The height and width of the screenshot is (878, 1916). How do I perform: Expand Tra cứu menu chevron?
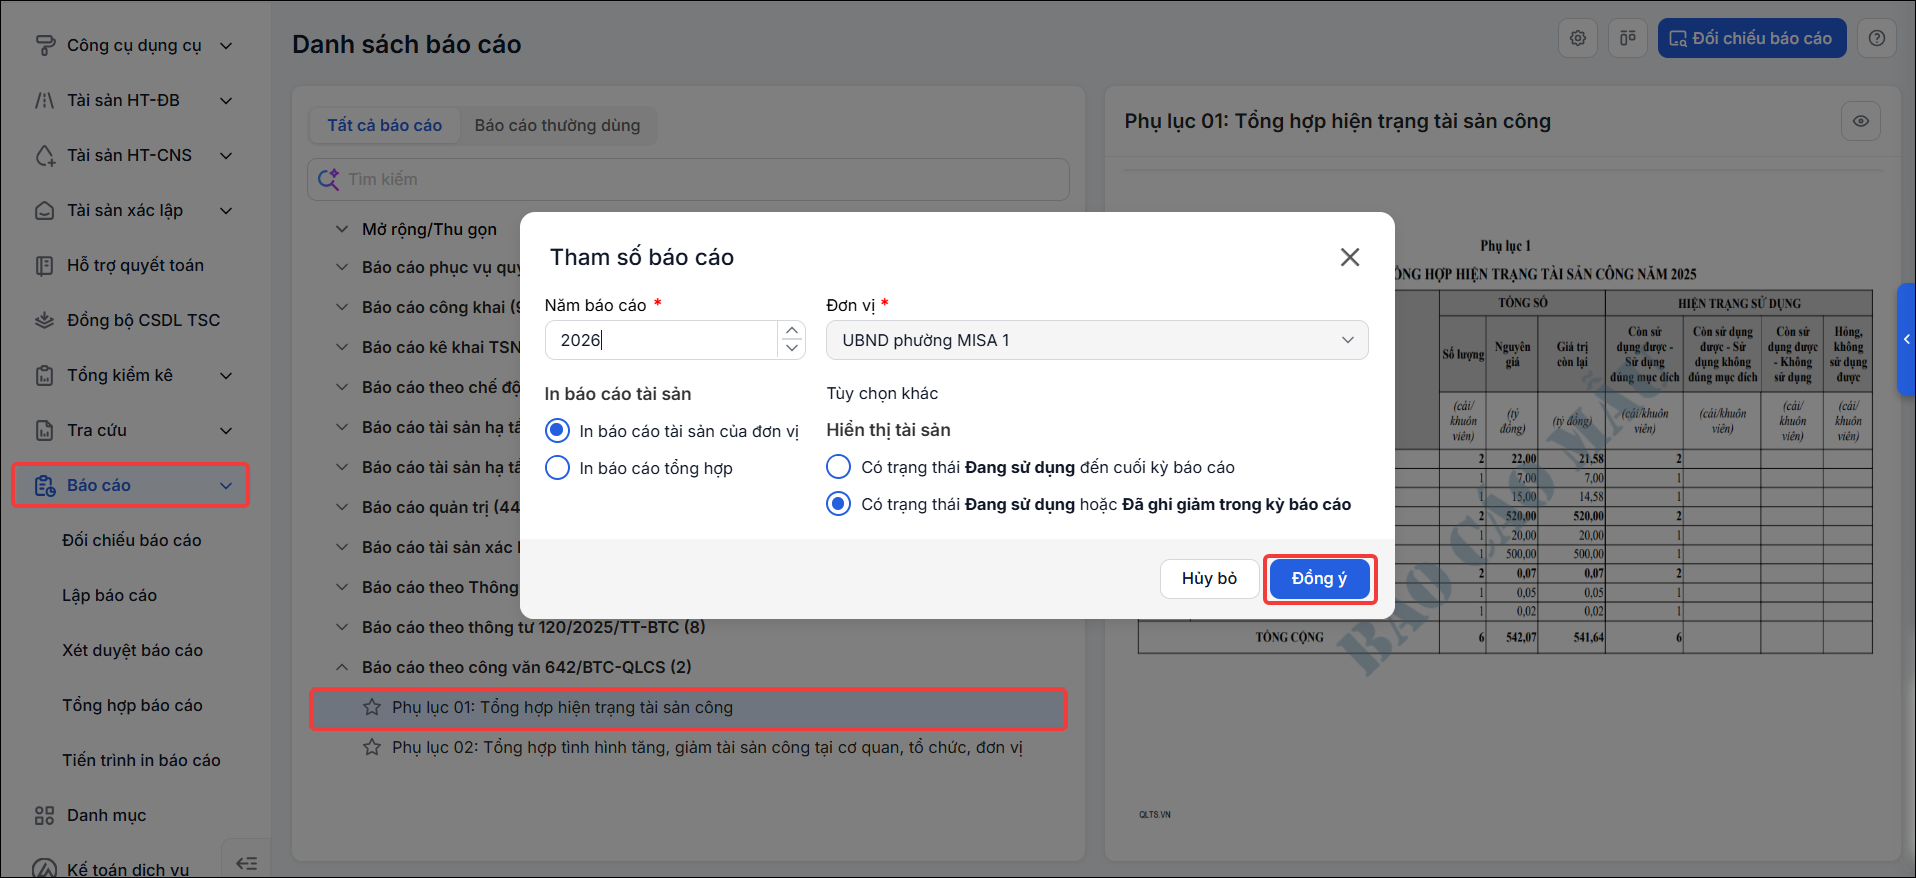[226, 430]
